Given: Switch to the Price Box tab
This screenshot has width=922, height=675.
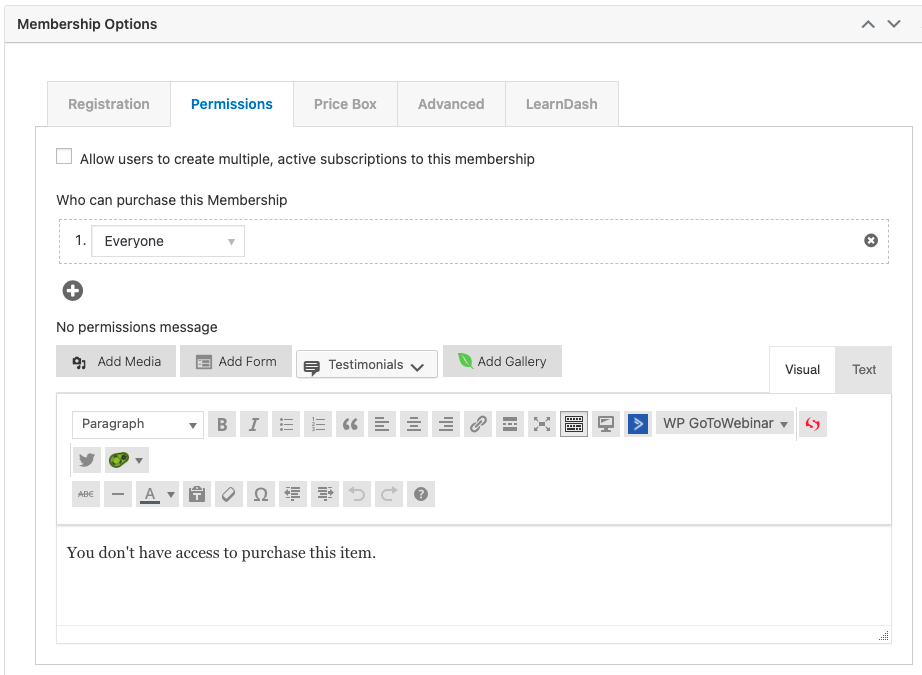Looking at the screenshot, I should [x=345, y=104].
